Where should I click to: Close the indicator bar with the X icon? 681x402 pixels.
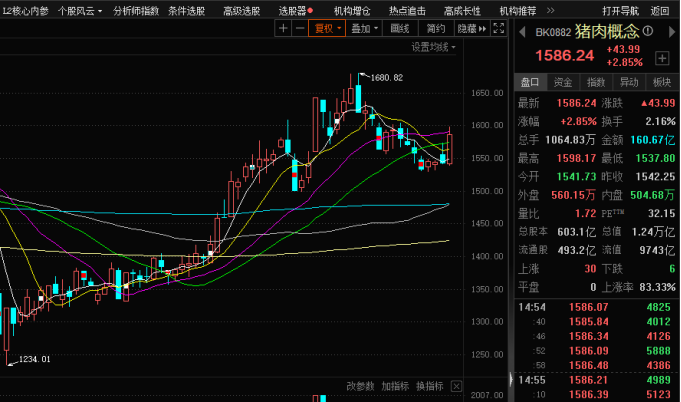pos(458,386)
